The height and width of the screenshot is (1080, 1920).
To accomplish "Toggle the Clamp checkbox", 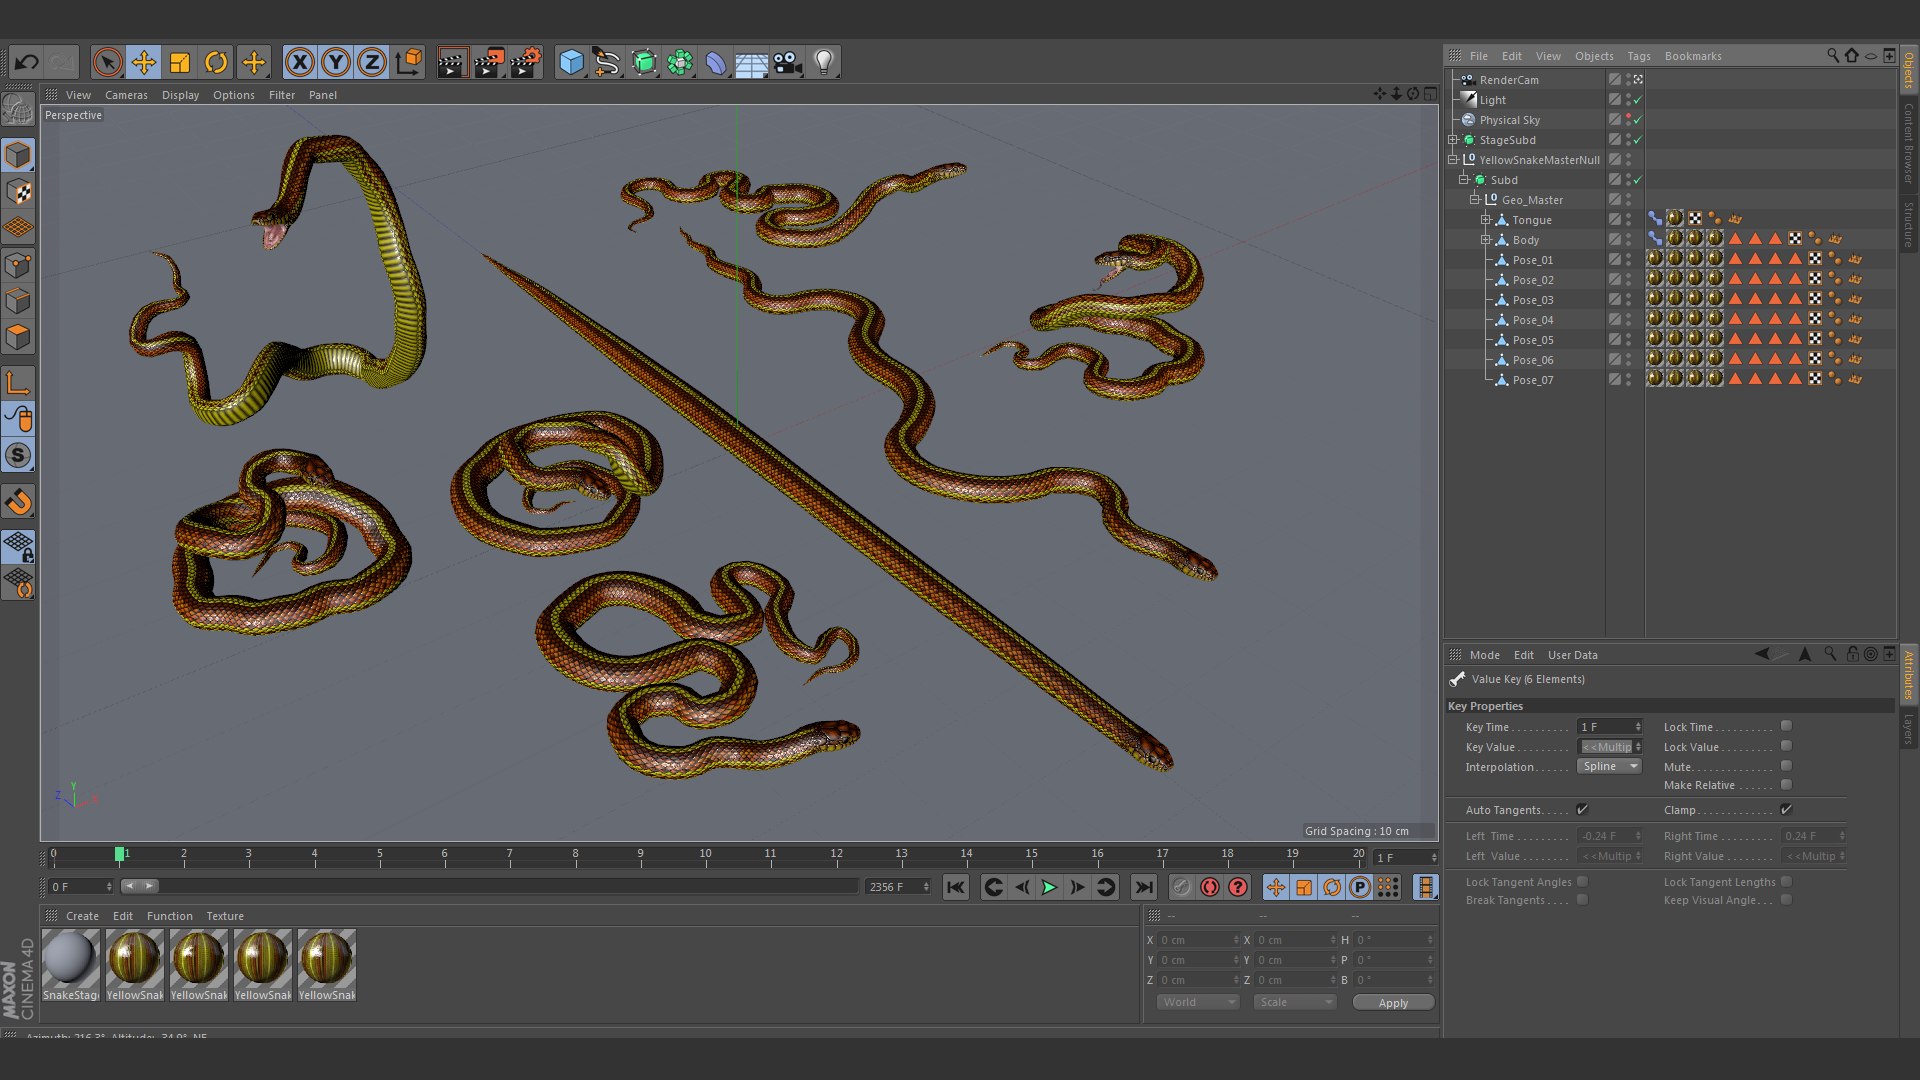I will [1786, 809].
